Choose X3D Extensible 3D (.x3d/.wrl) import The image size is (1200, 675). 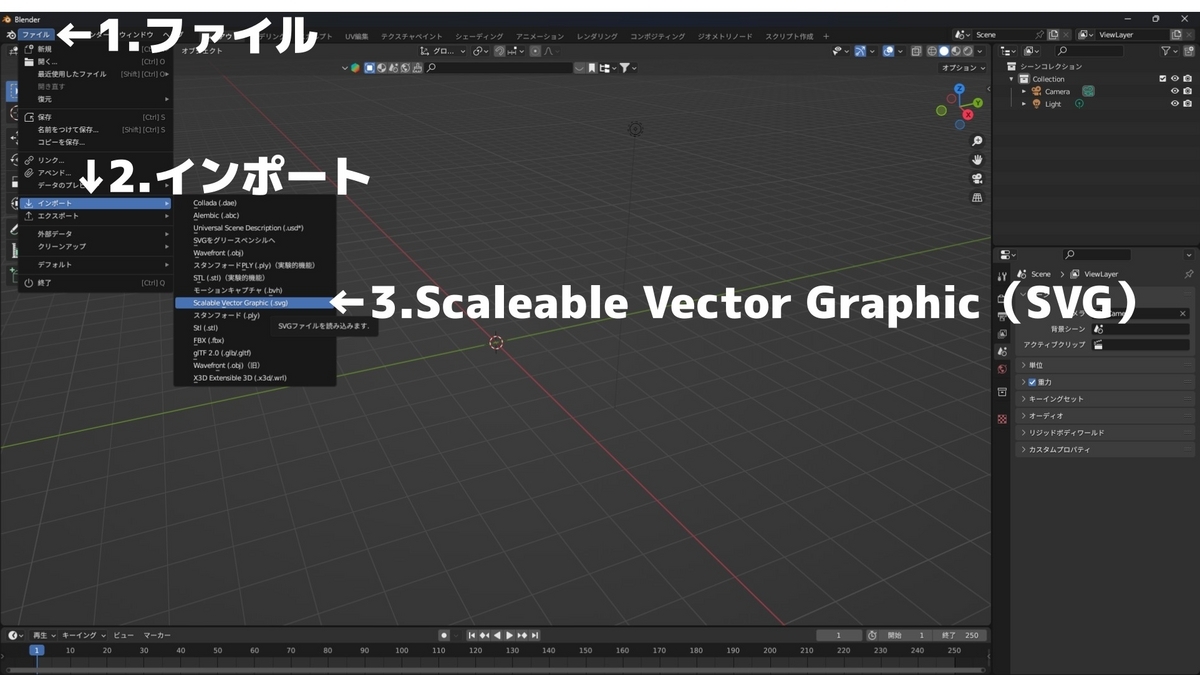(255, 377)
